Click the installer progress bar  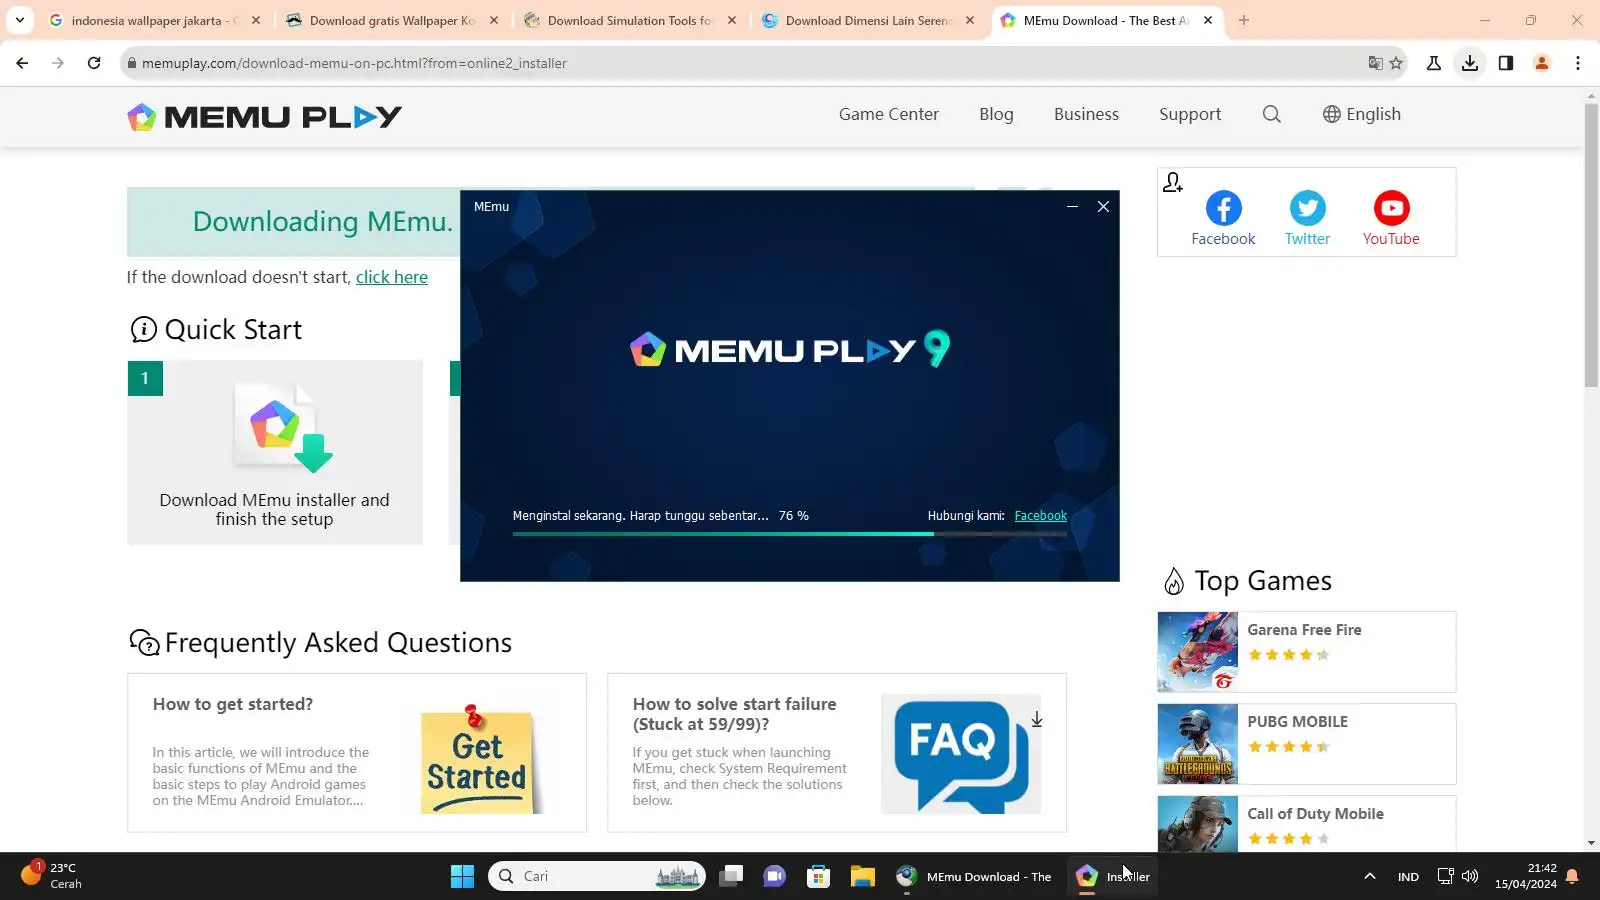790,534
